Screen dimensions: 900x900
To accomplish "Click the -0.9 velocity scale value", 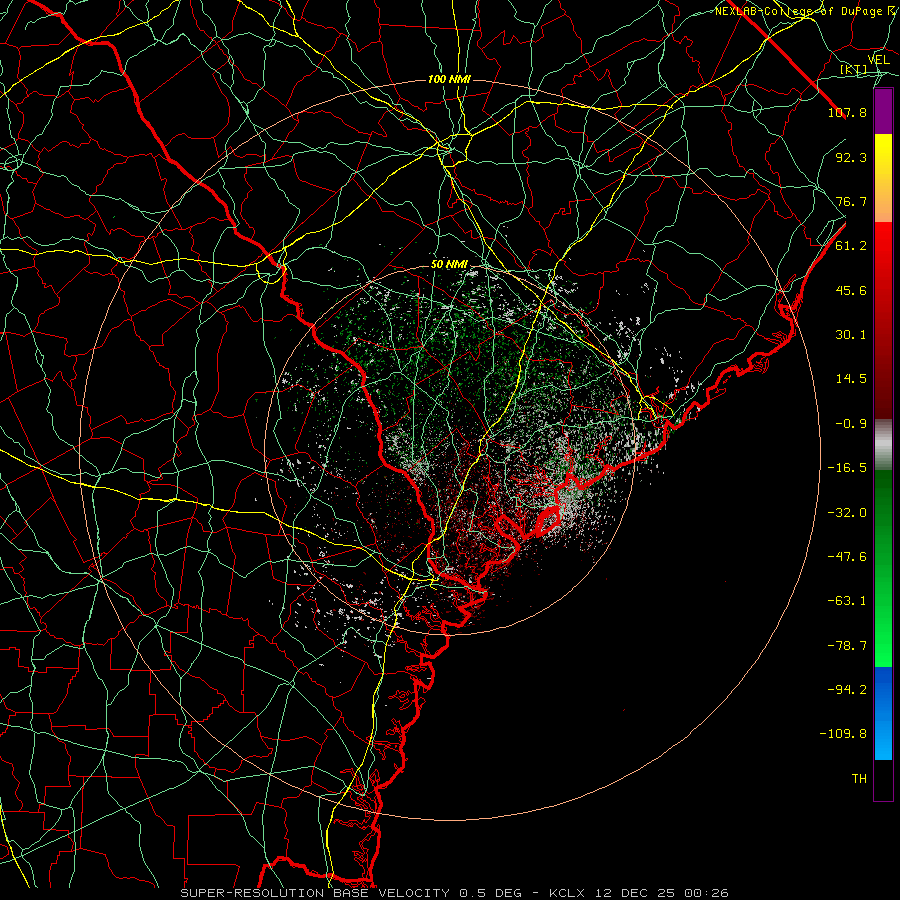I will (851, 424).
